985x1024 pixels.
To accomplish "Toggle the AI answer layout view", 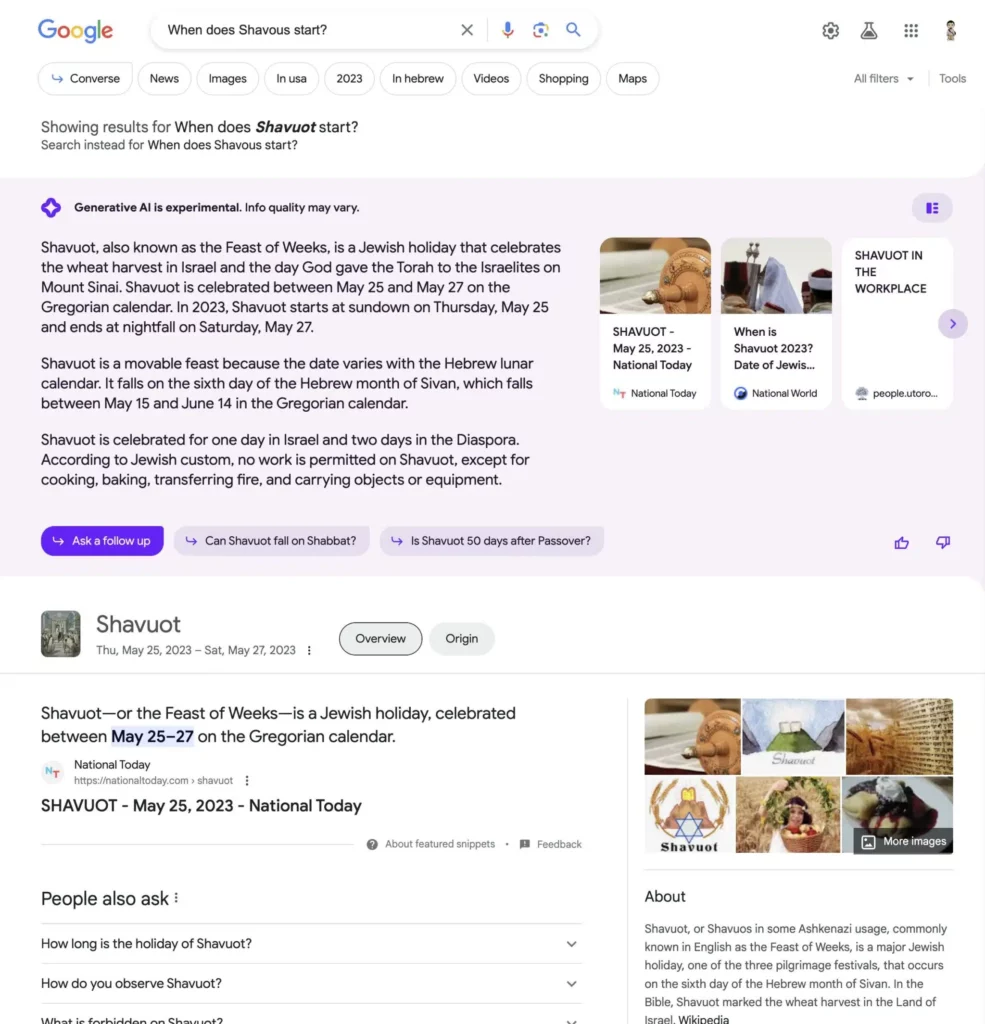I will tap(932, 208).
